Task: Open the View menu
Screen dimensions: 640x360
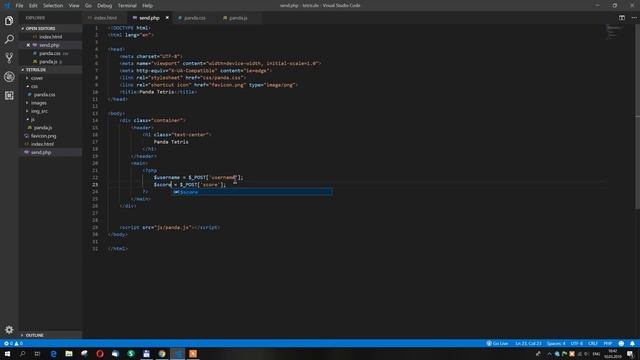Action: 74,6
